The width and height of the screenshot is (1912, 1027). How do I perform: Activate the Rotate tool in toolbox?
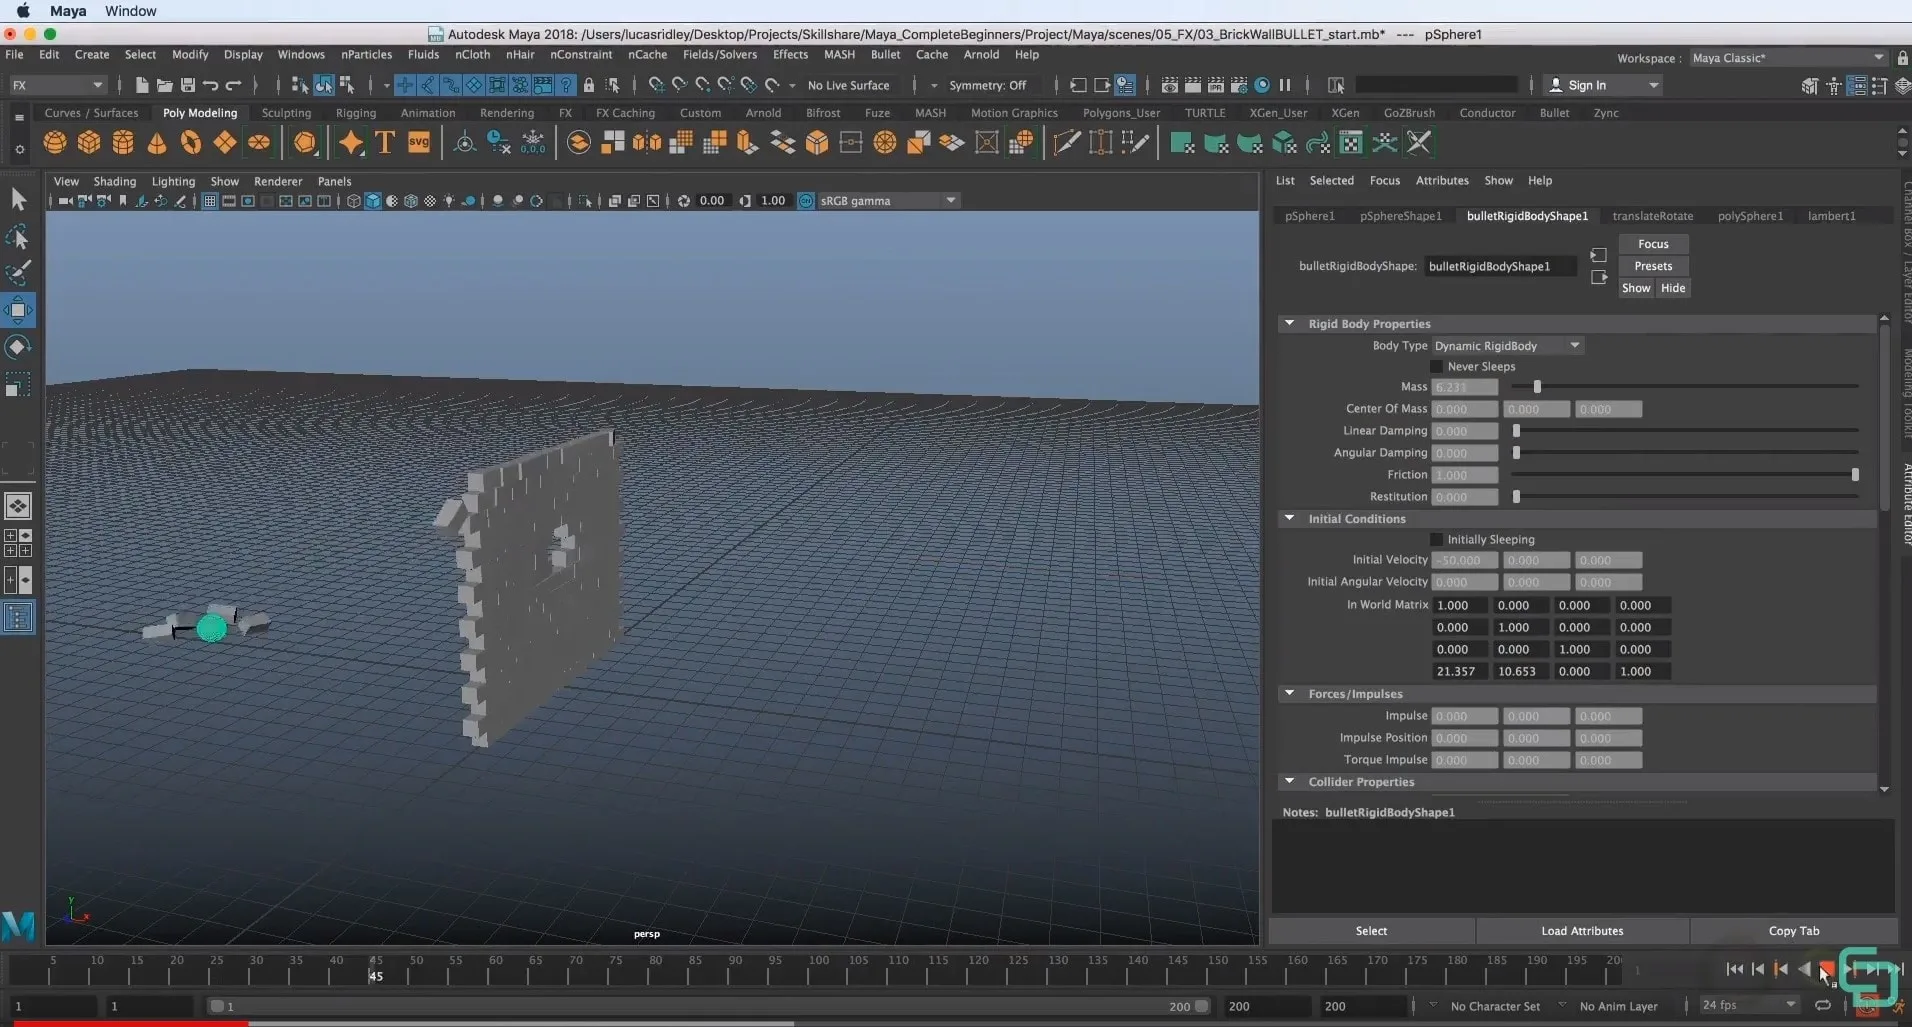pos(18,347)
